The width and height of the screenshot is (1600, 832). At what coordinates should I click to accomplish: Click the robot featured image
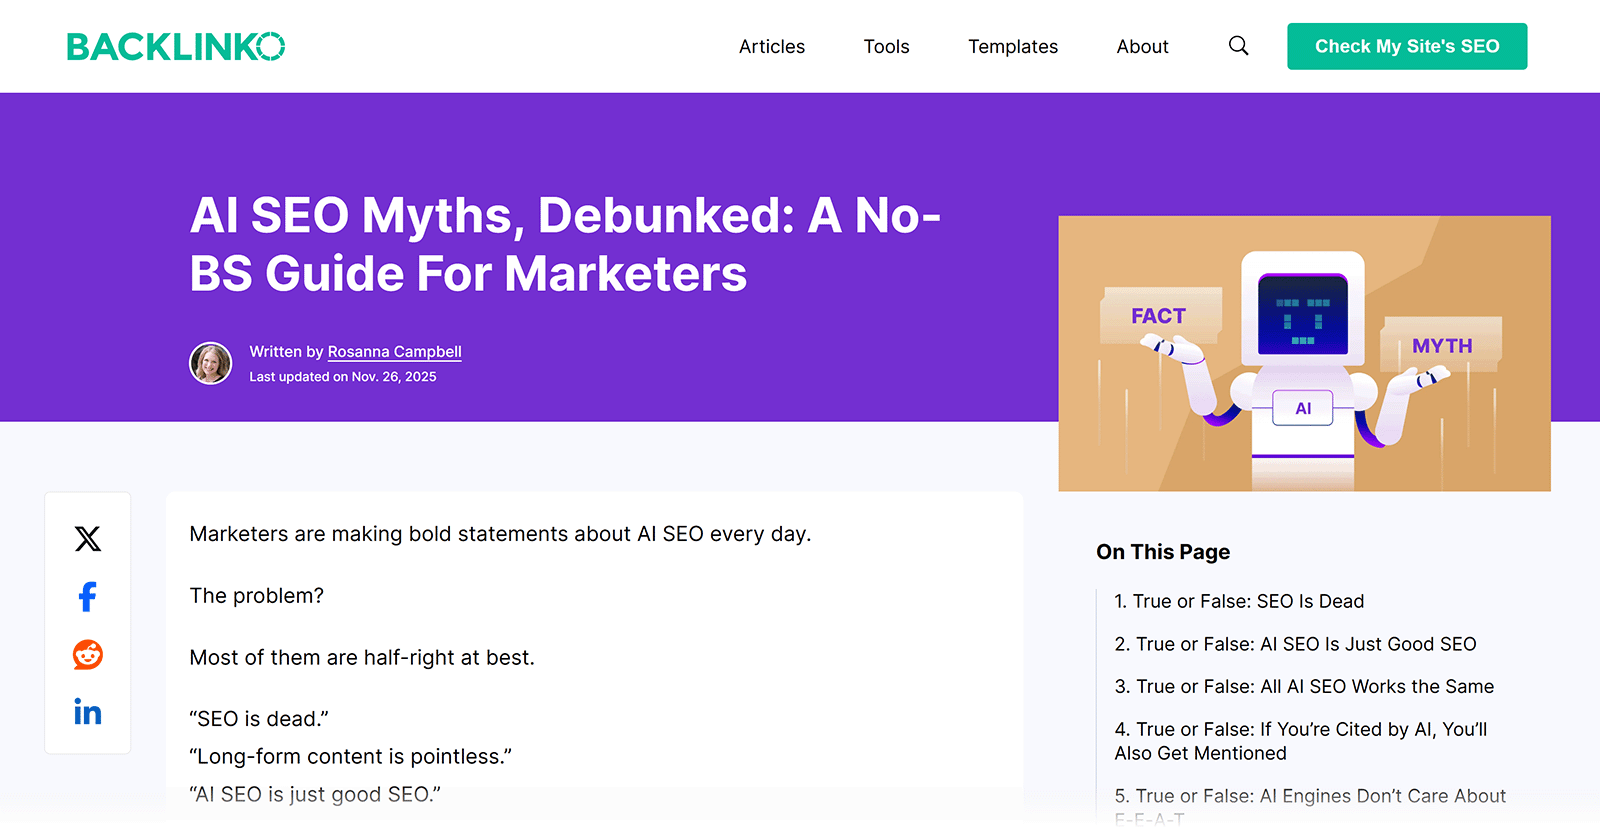1304,353
